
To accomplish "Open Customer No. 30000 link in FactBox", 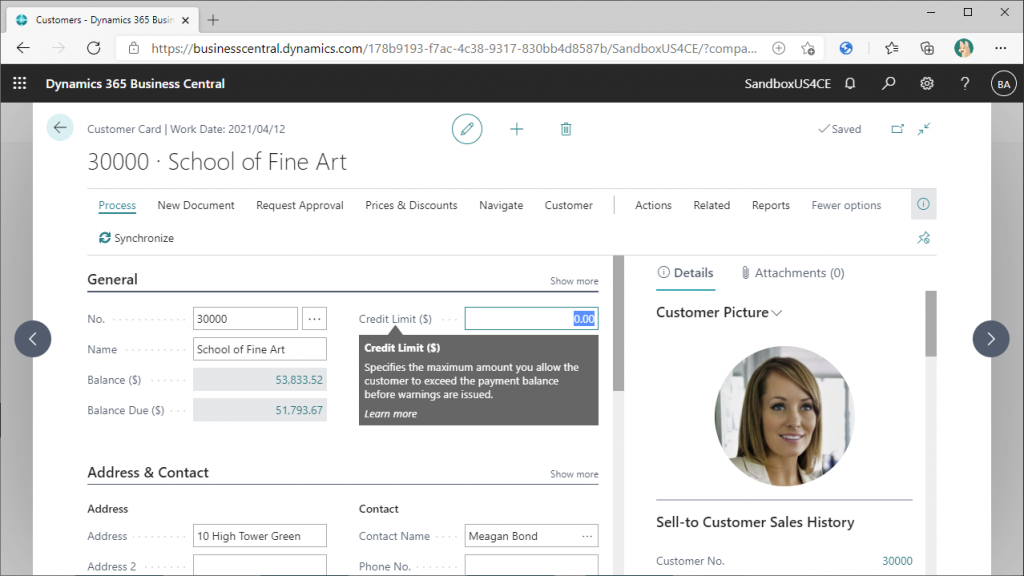I will click(897, 561).
